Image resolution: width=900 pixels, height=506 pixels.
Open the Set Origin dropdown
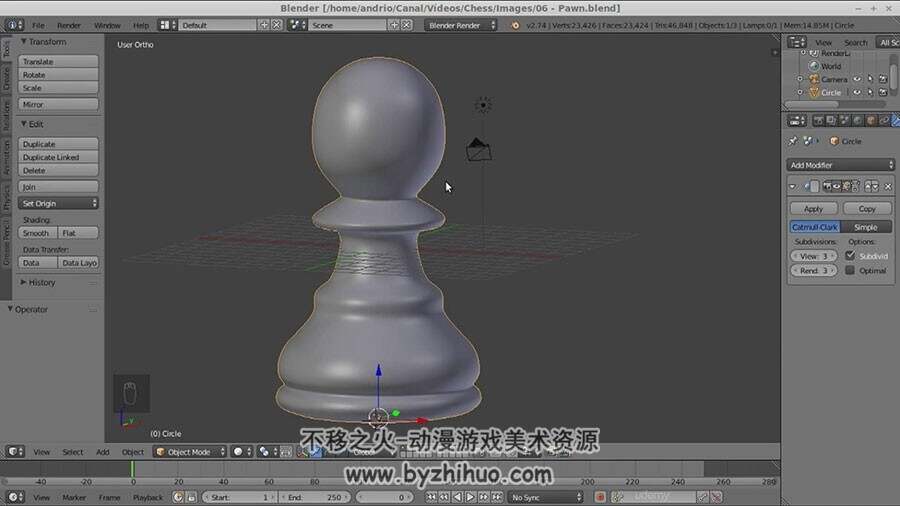point(58,203)
